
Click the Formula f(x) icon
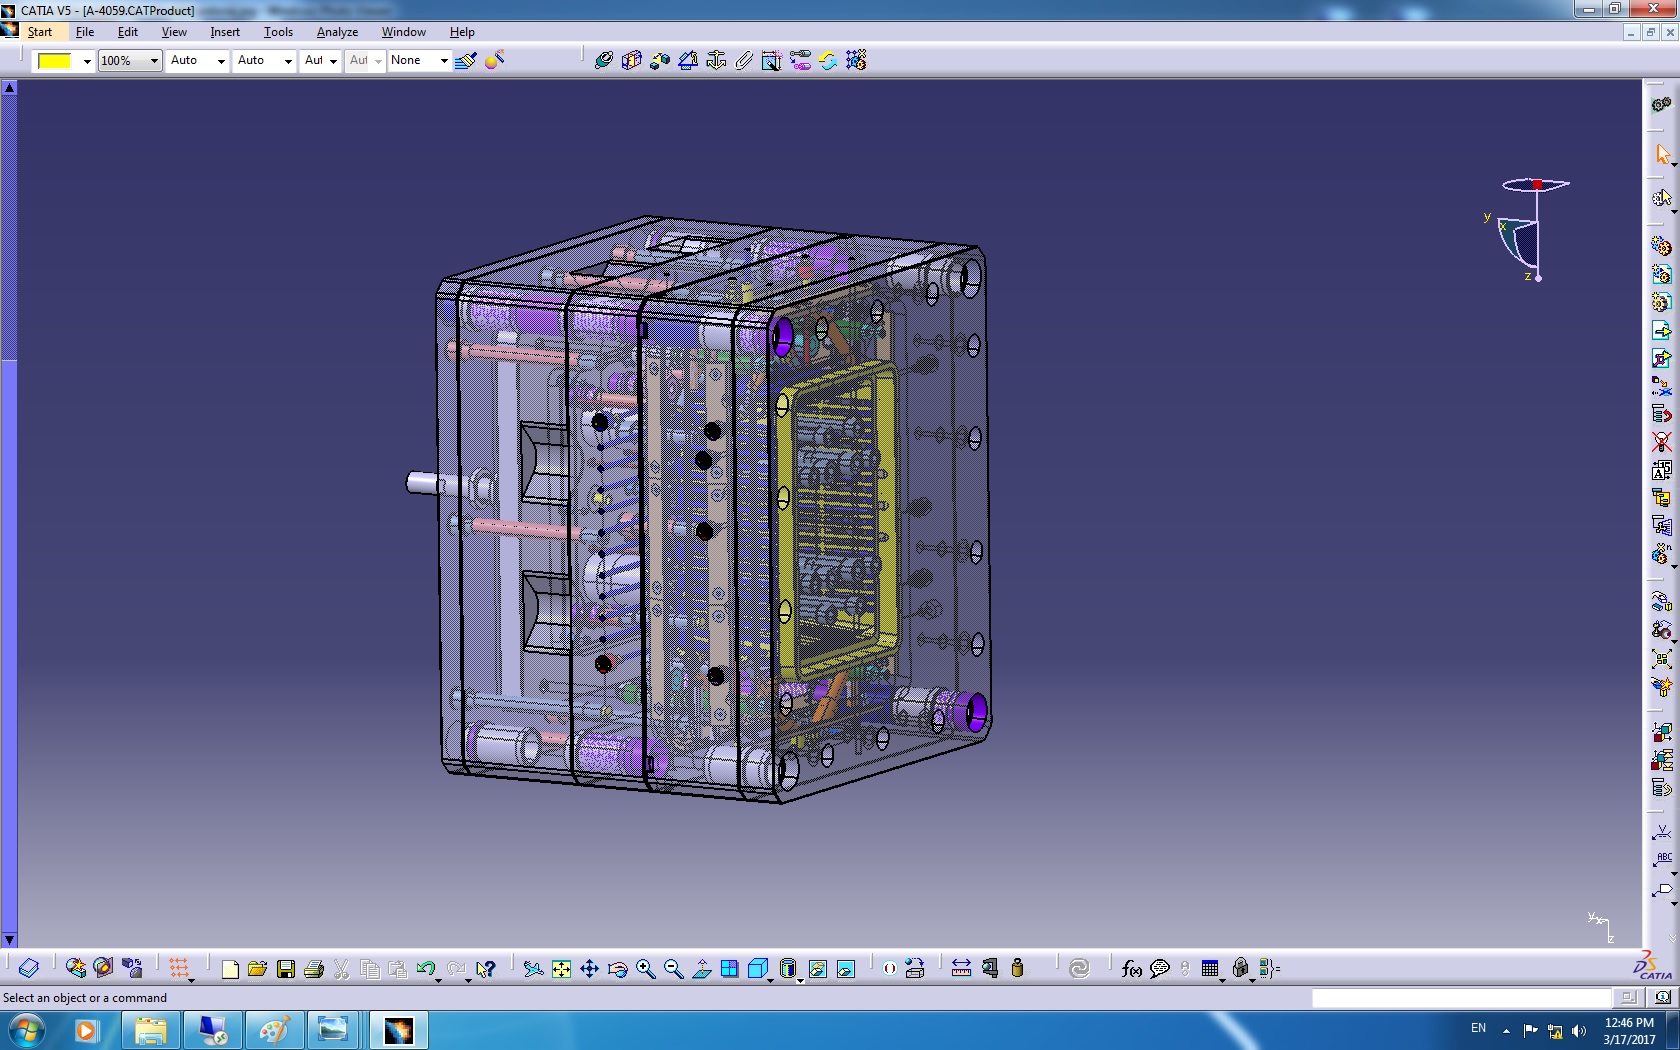click(x=1131, y=968)
